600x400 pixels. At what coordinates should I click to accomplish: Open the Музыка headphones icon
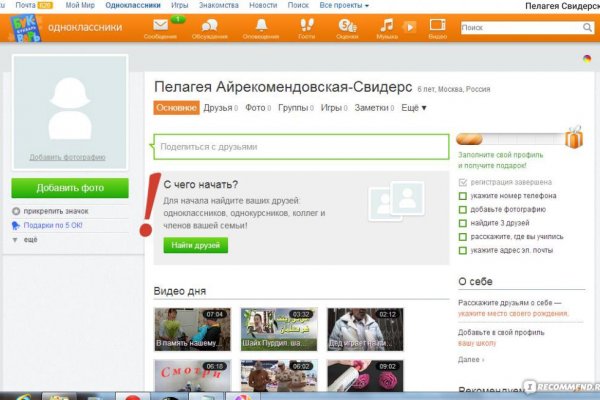pyautogui.click(x=386, y=24)
